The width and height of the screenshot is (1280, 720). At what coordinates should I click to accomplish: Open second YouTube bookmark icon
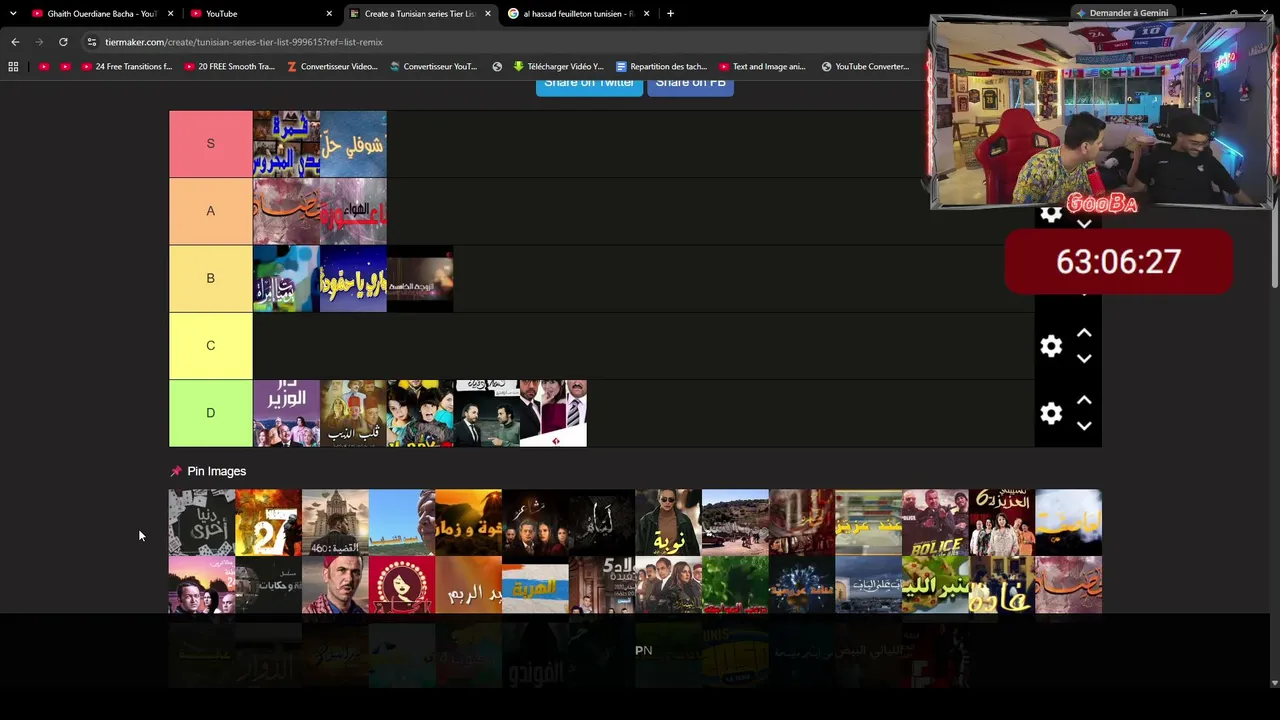(65, 67)
